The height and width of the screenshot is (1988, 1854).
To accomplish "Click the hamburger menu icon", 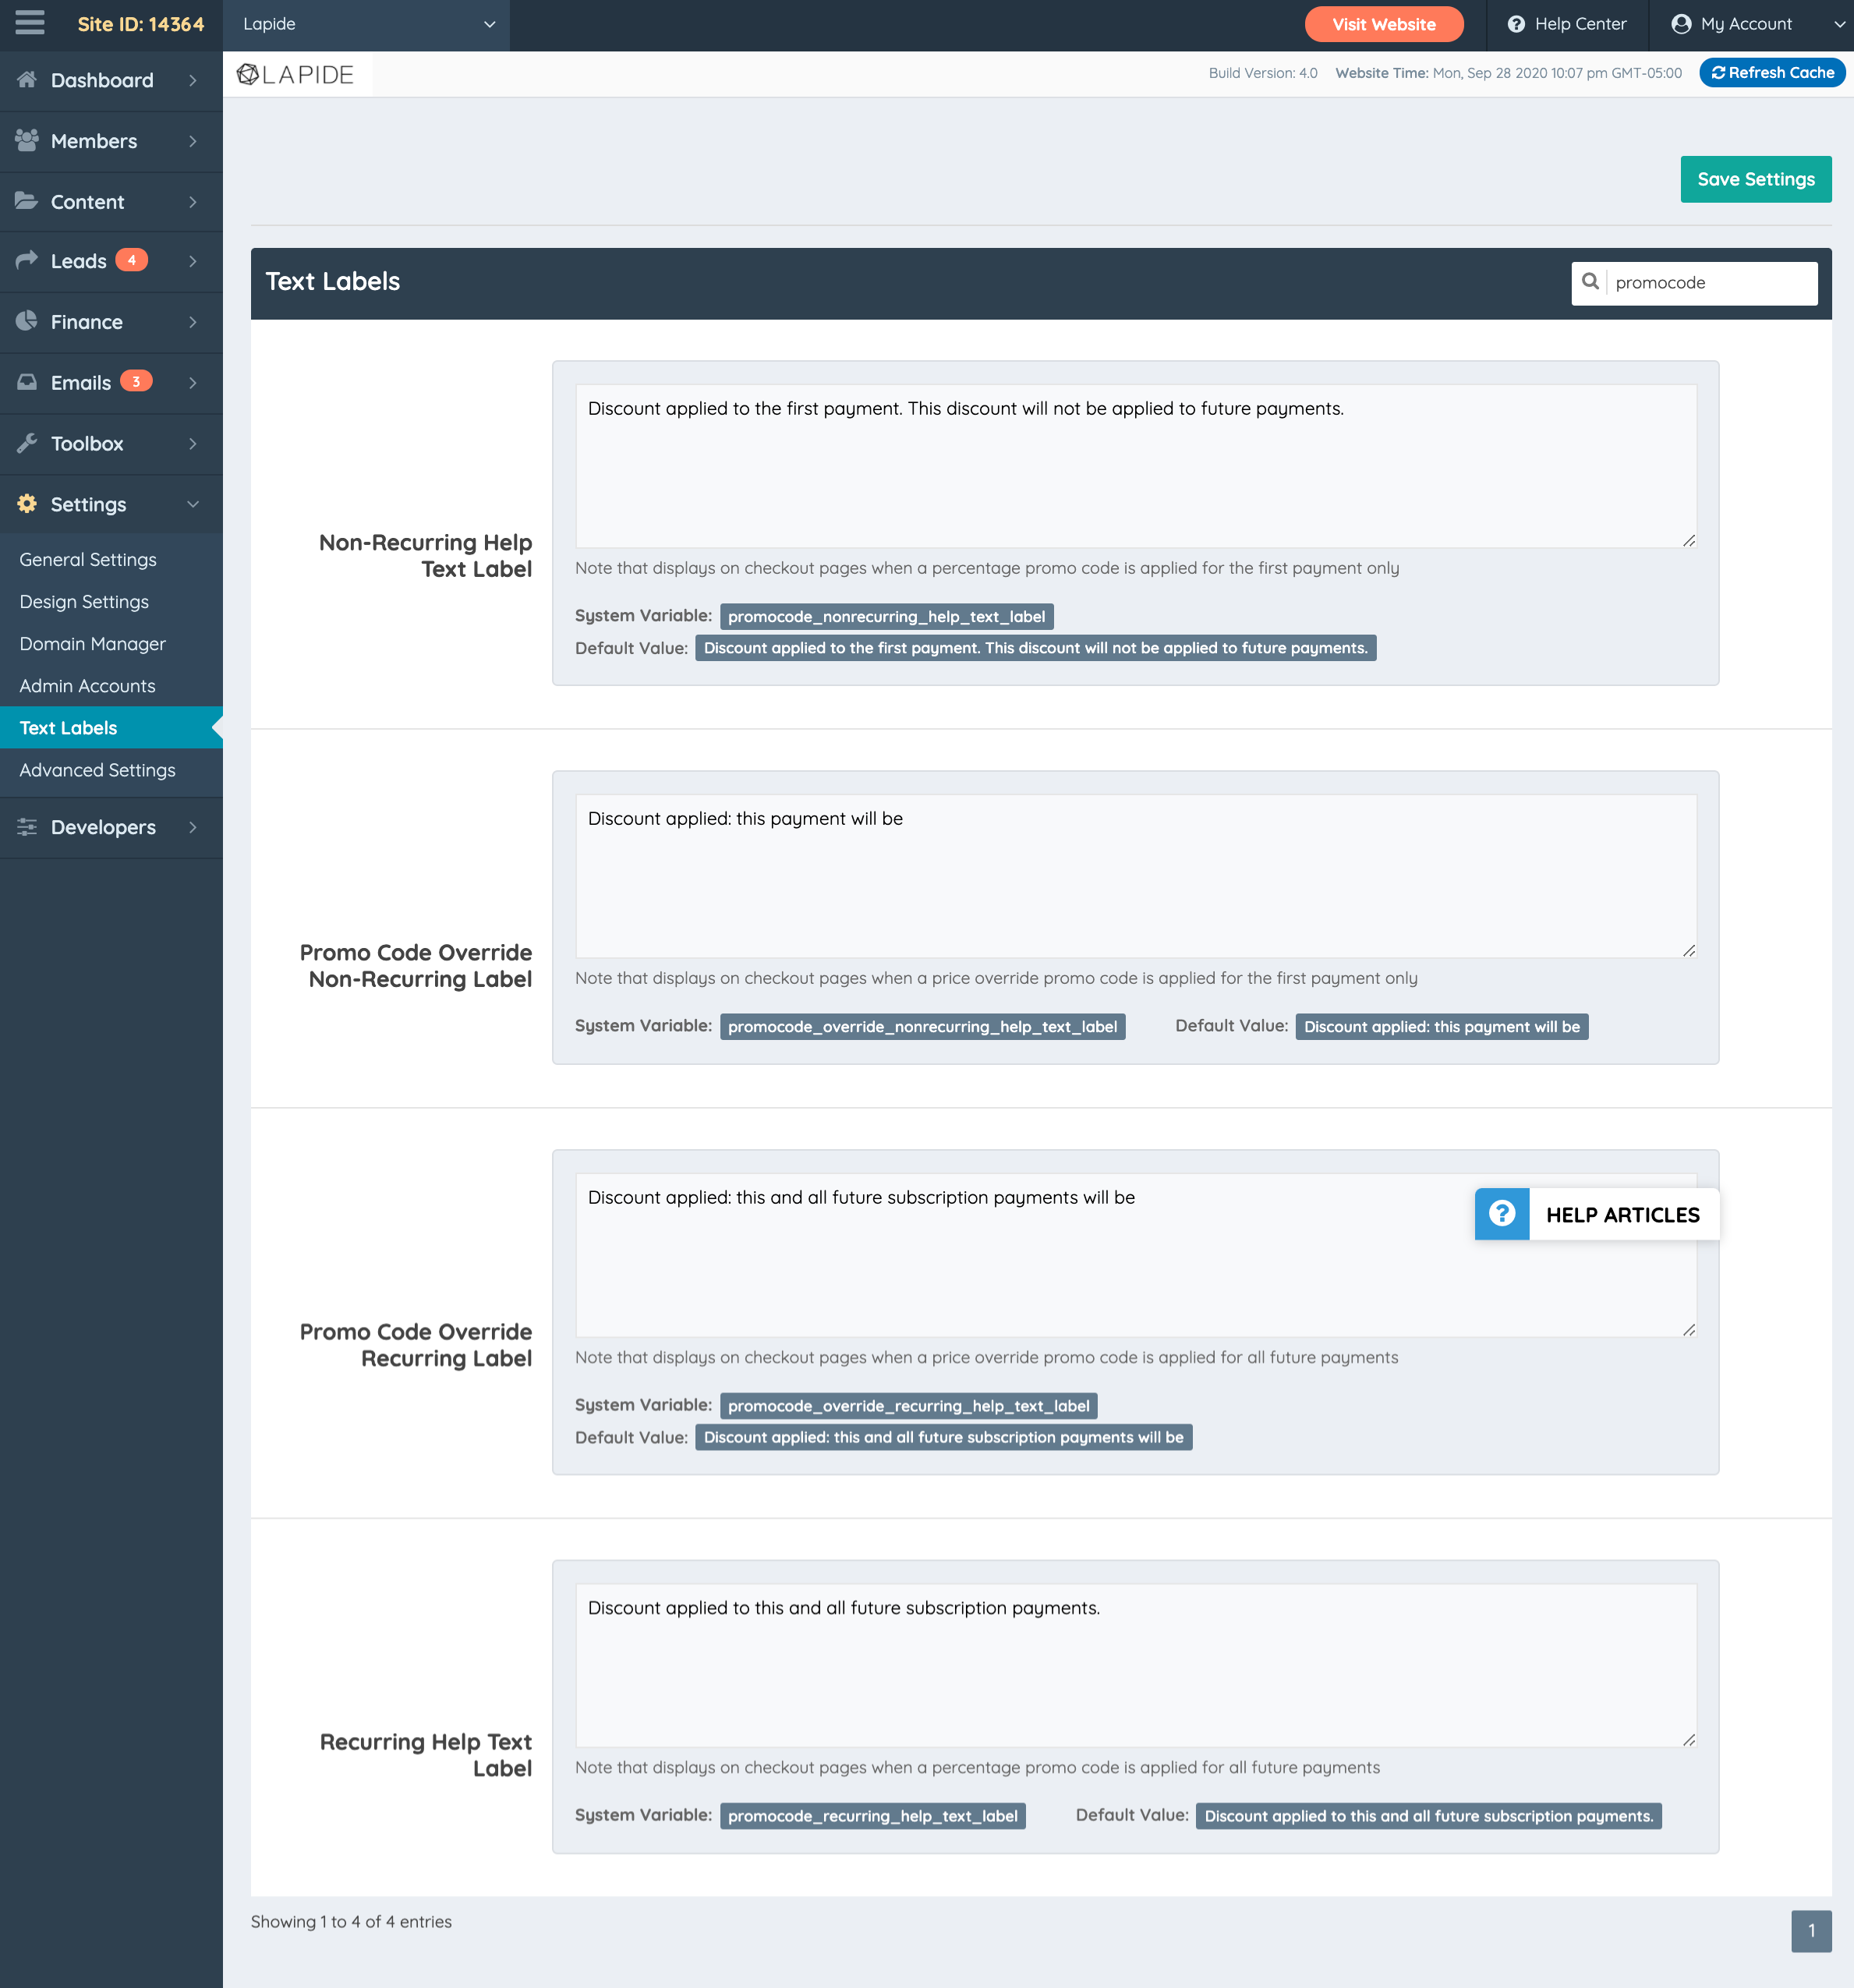I will click(30, 23).
